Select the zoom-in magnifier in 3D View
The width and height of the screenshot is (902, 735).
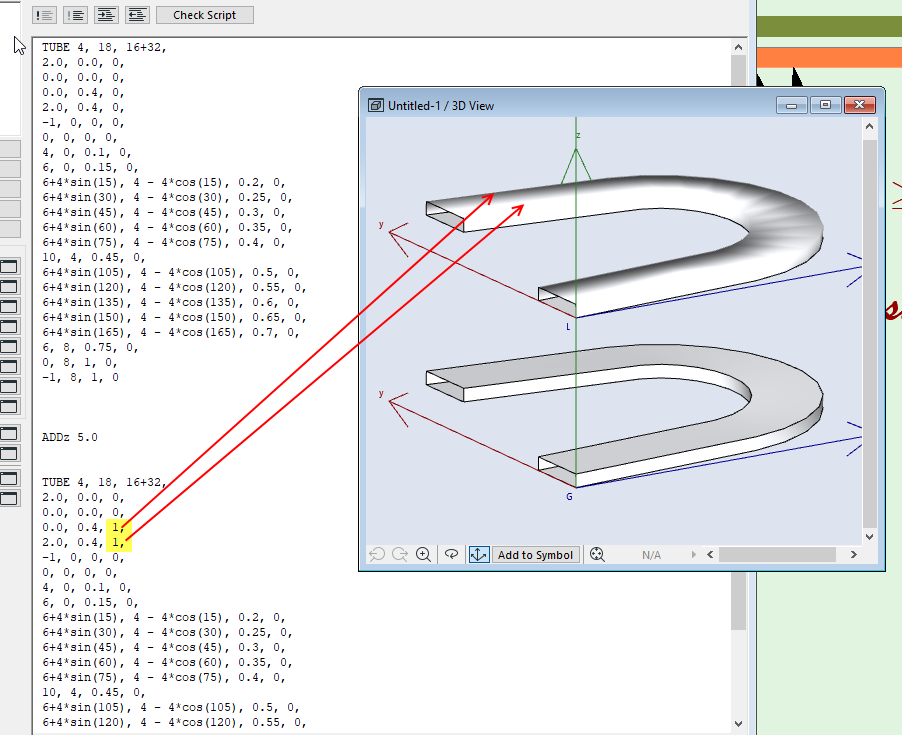coord(423,554)
